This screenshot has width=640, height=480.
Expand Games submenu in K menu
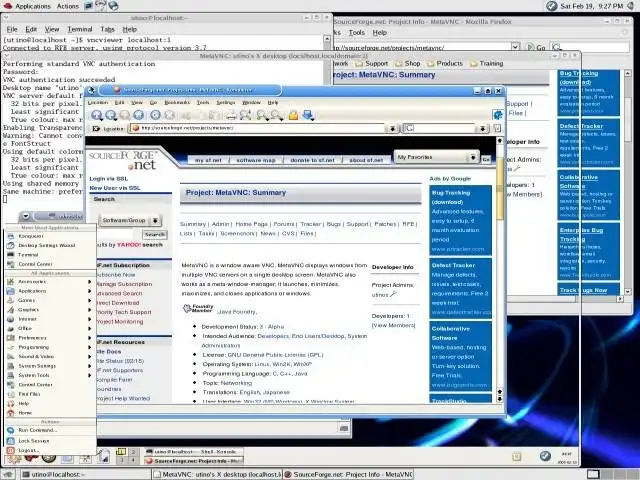(x=49, y=301)
